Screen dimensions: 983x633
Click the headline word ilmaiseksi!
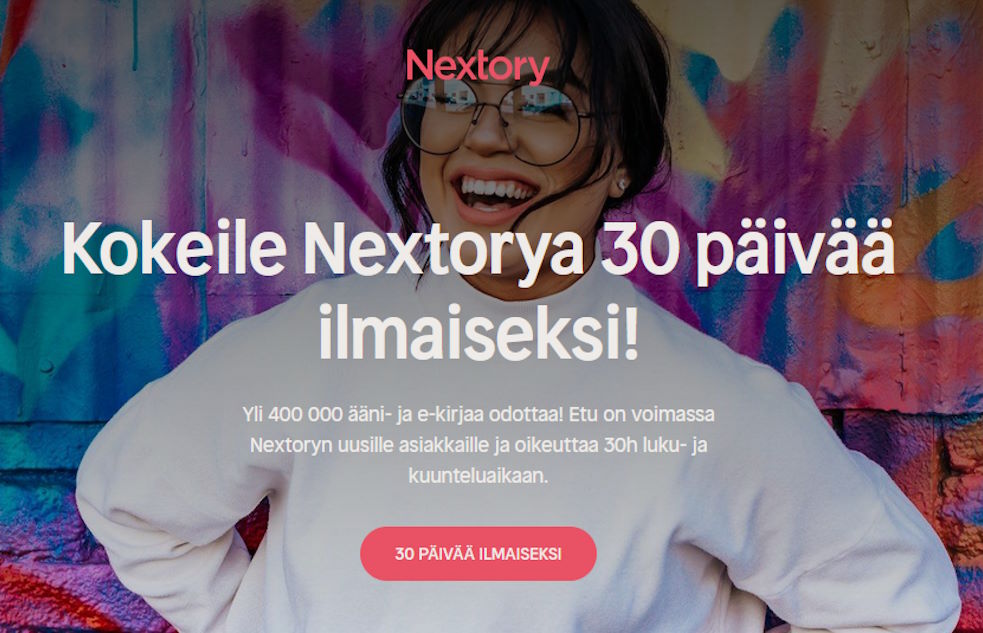(478, 331)
